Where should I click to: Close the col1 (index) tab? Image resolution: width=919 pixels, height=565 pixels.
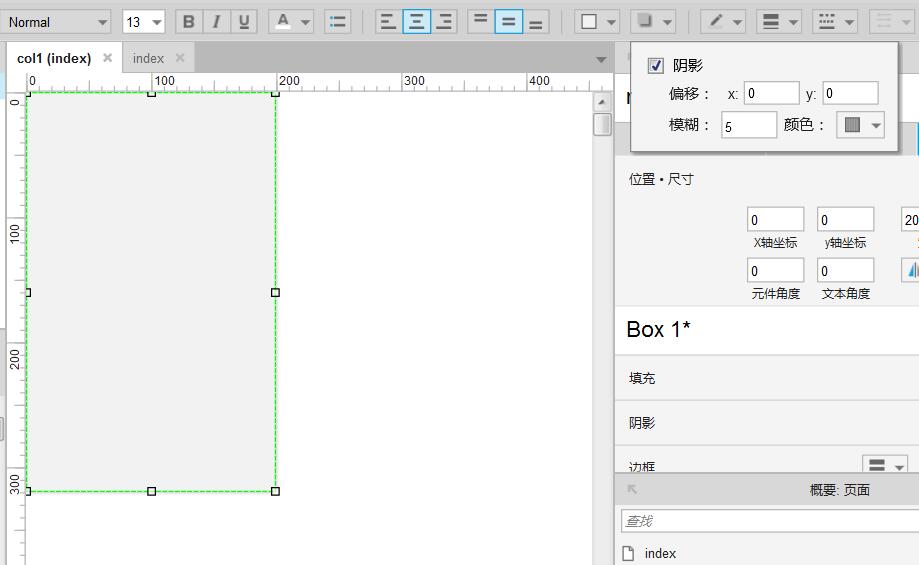108,58
